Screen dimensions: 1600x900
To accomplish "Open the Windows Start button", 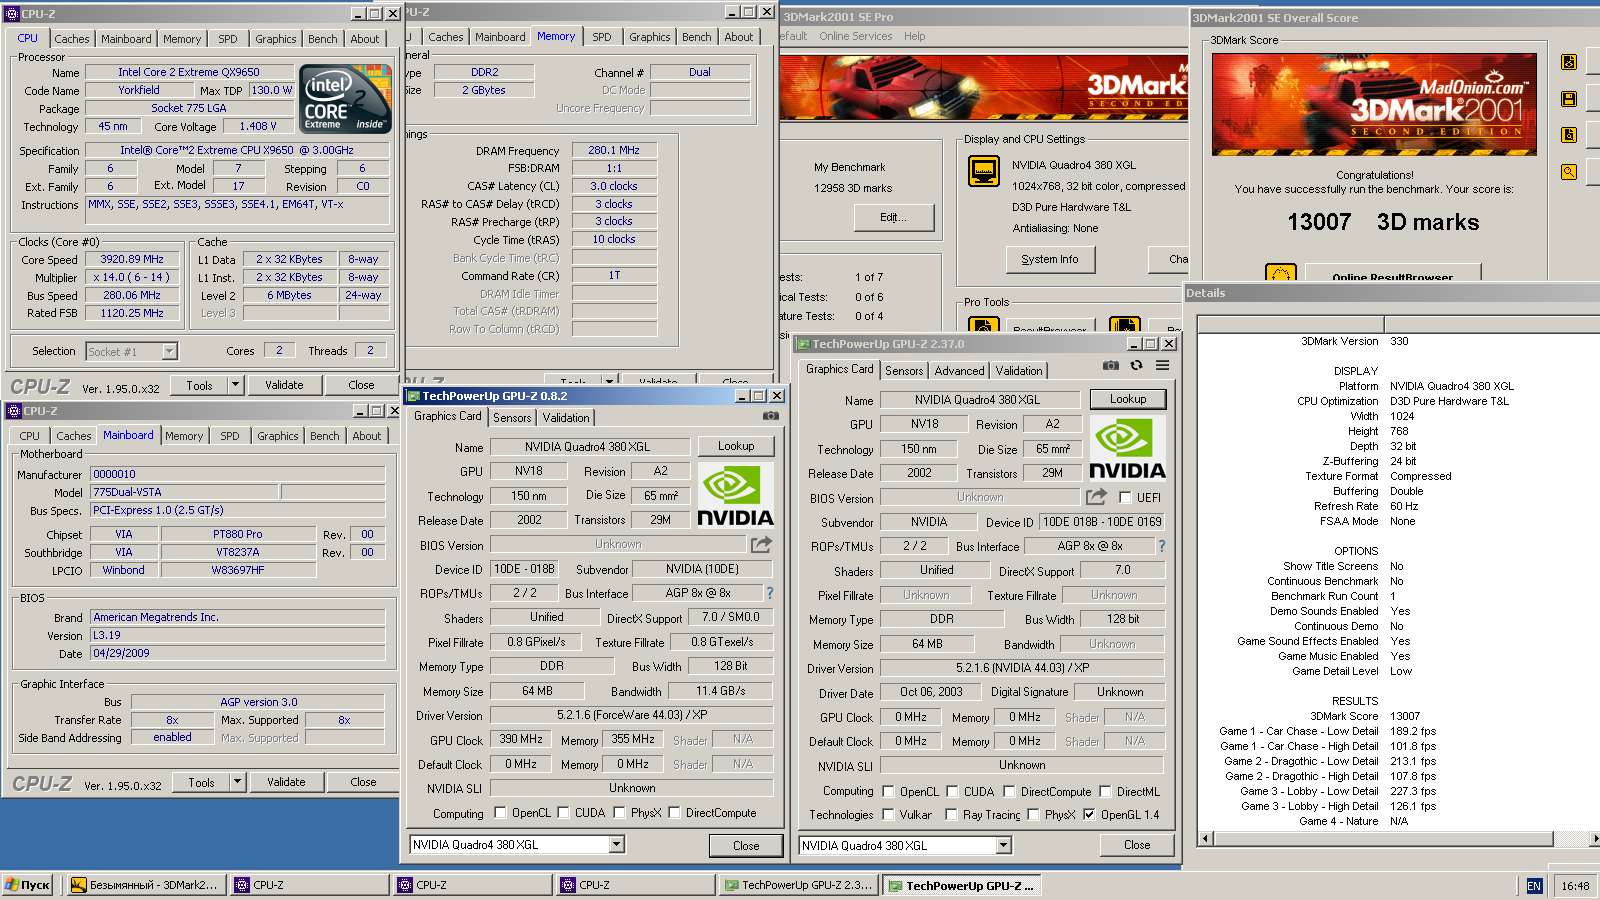I will [x=27, y=885].
